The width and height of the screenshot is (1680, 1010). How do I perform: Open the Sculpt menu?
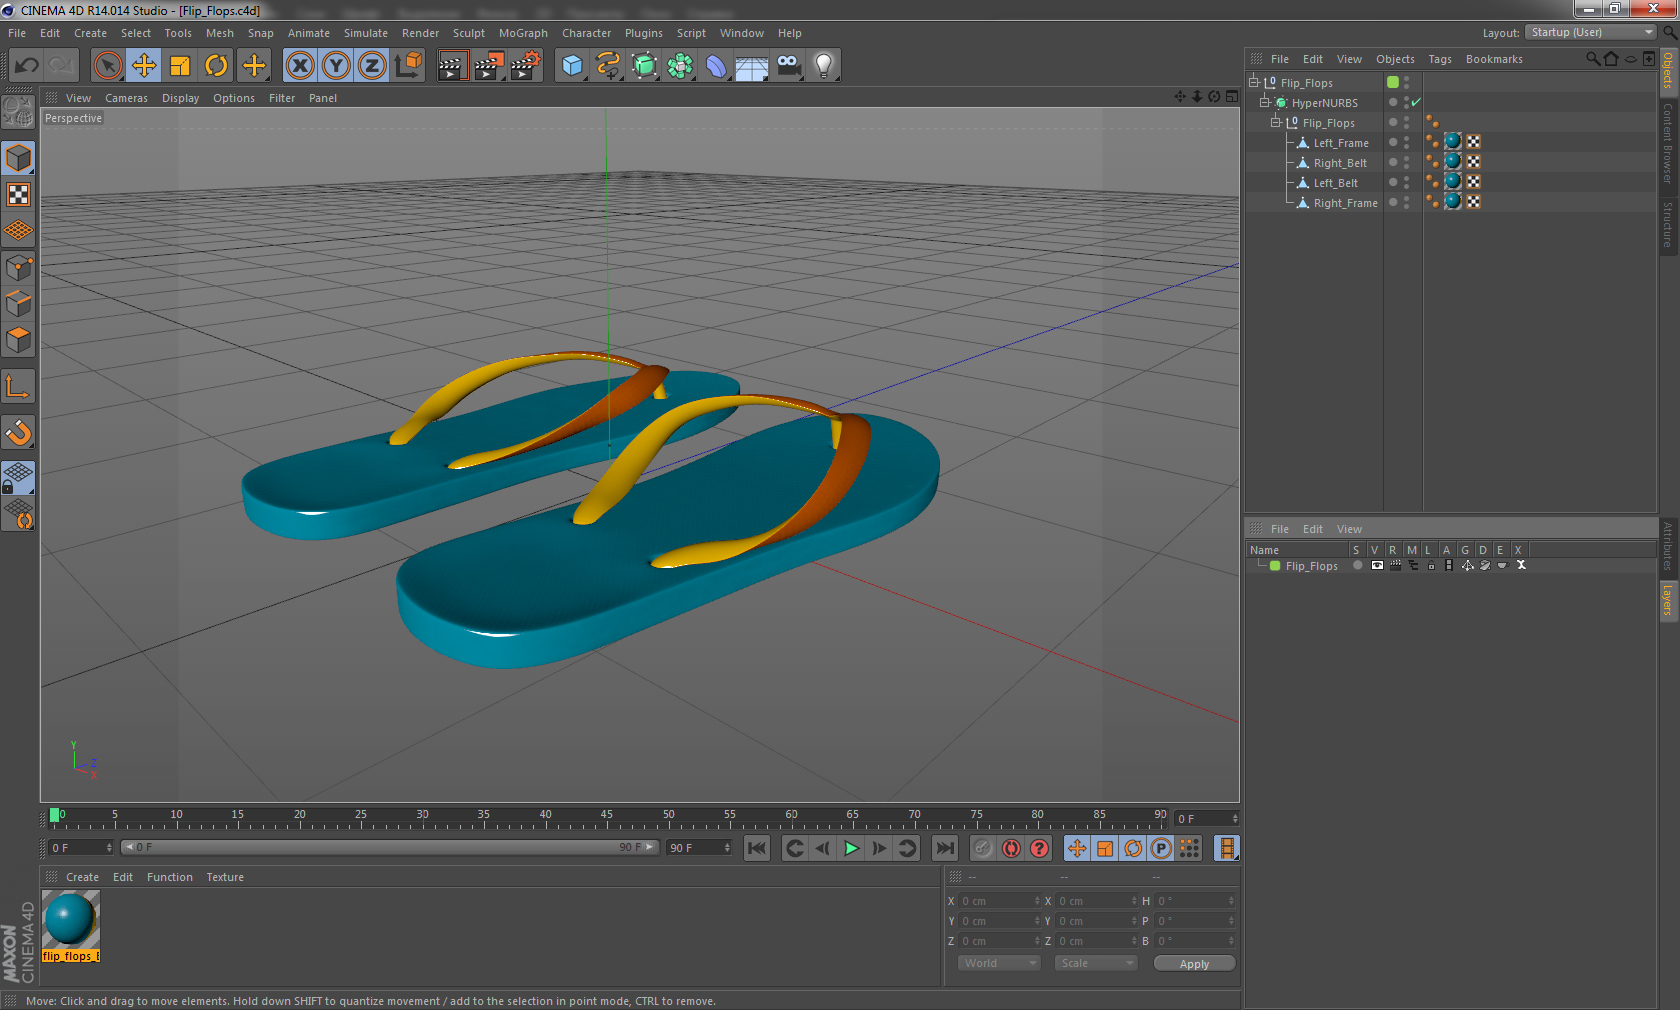469,33
